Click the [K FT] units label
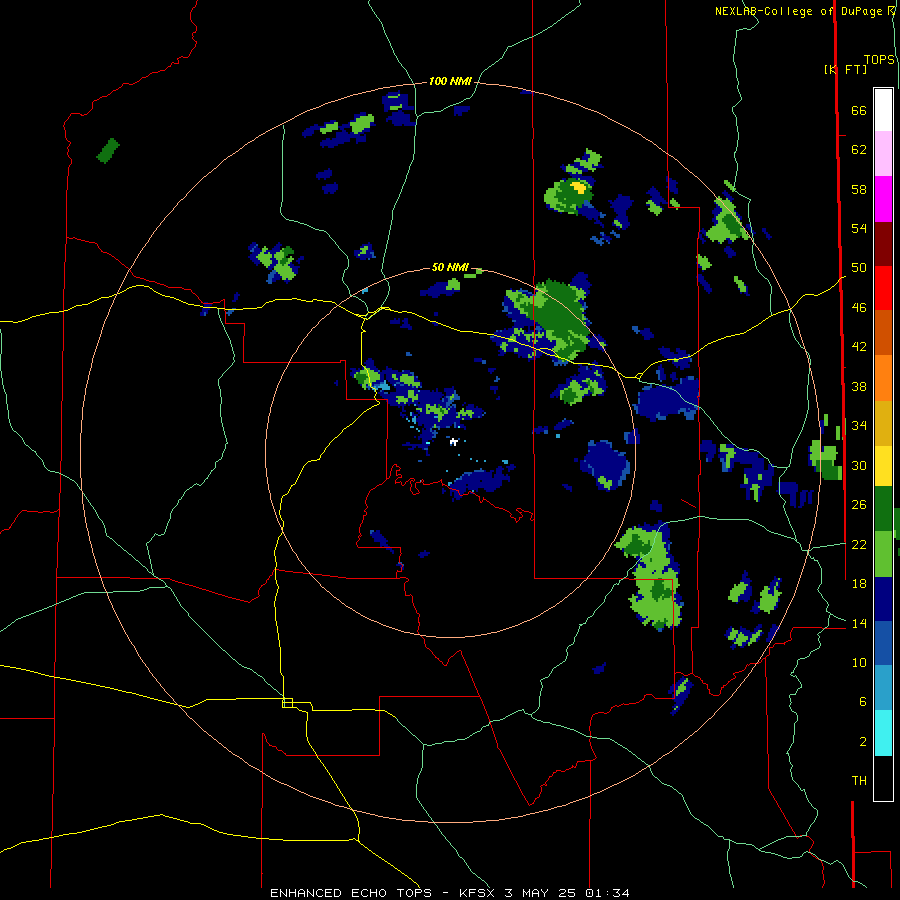 click(x=845, y=69)
